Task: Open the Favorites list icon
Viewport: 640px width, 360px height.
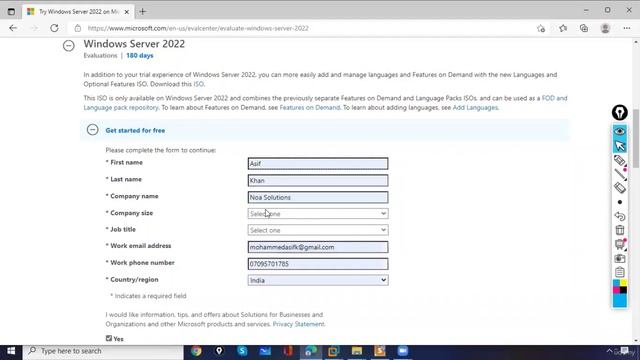Action: (563, 28)
